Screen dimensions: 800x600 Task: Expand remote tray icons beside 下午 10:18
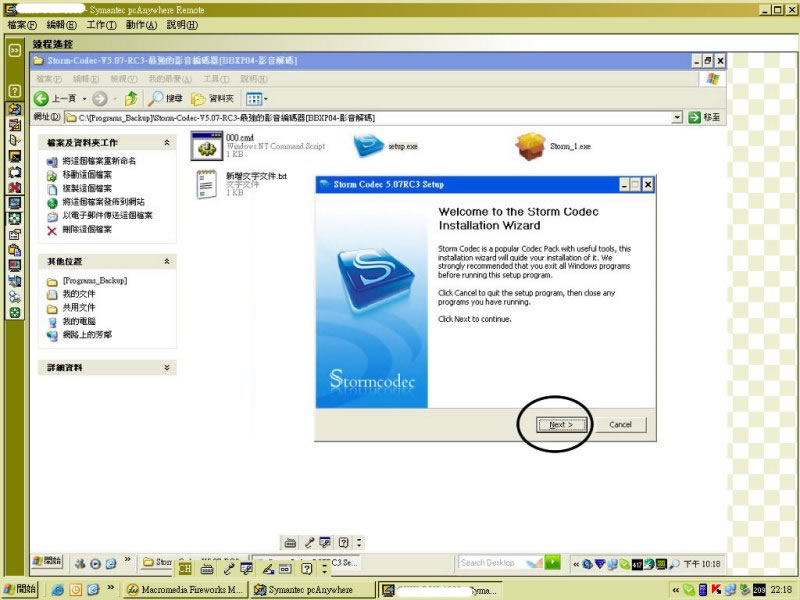click(x=576, y=564)
